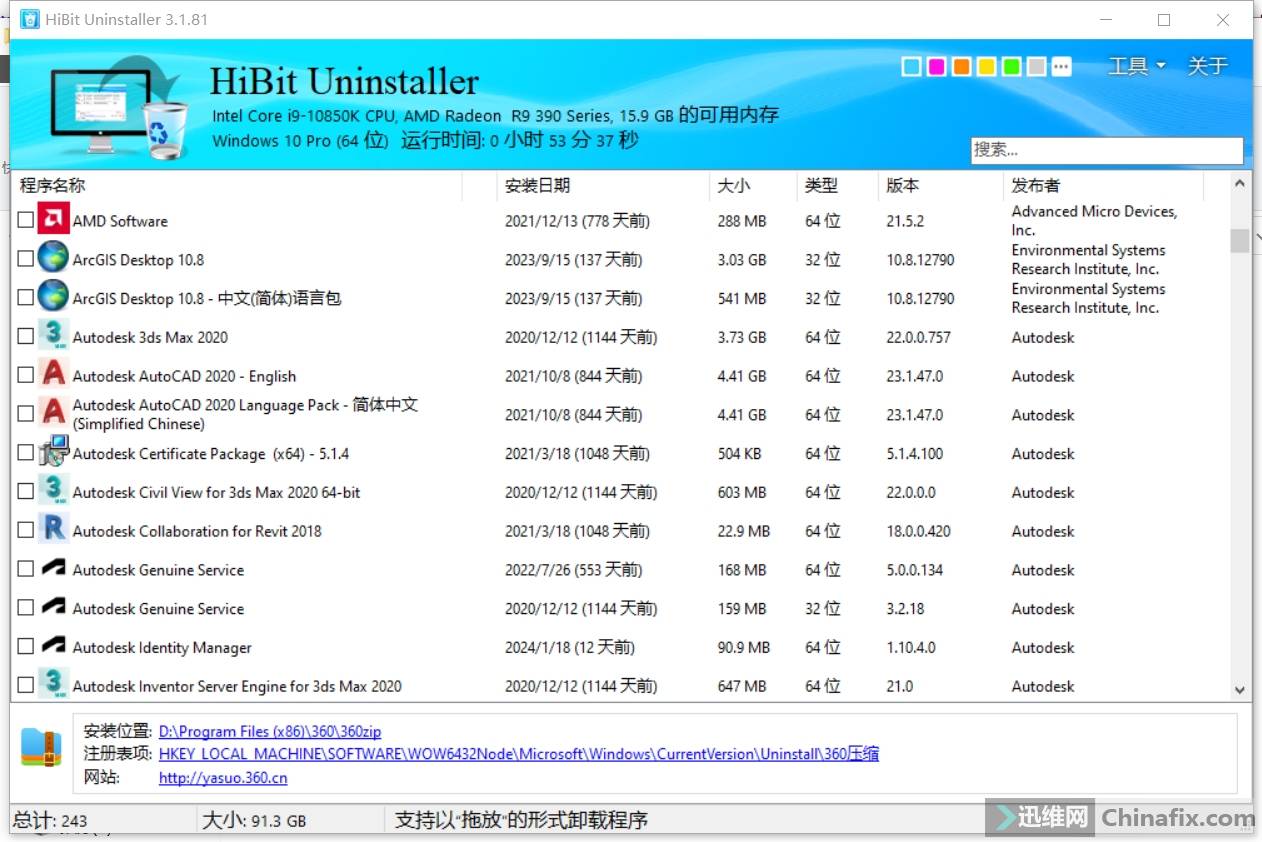Select the green theme color swatch
This screenshot has height=842, width=1262.
pyautogui.click(x=1011, y=67)
